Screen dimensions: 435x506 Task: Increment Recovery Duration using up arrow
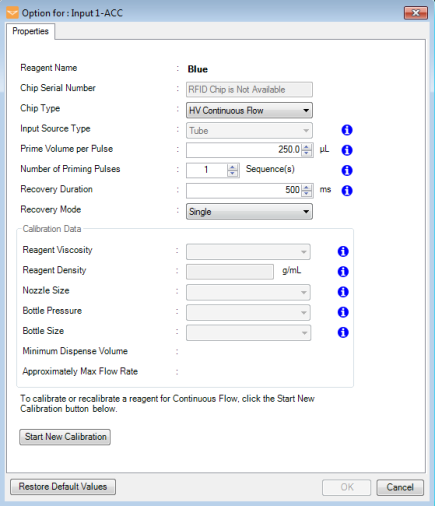(x=307, y=187)
